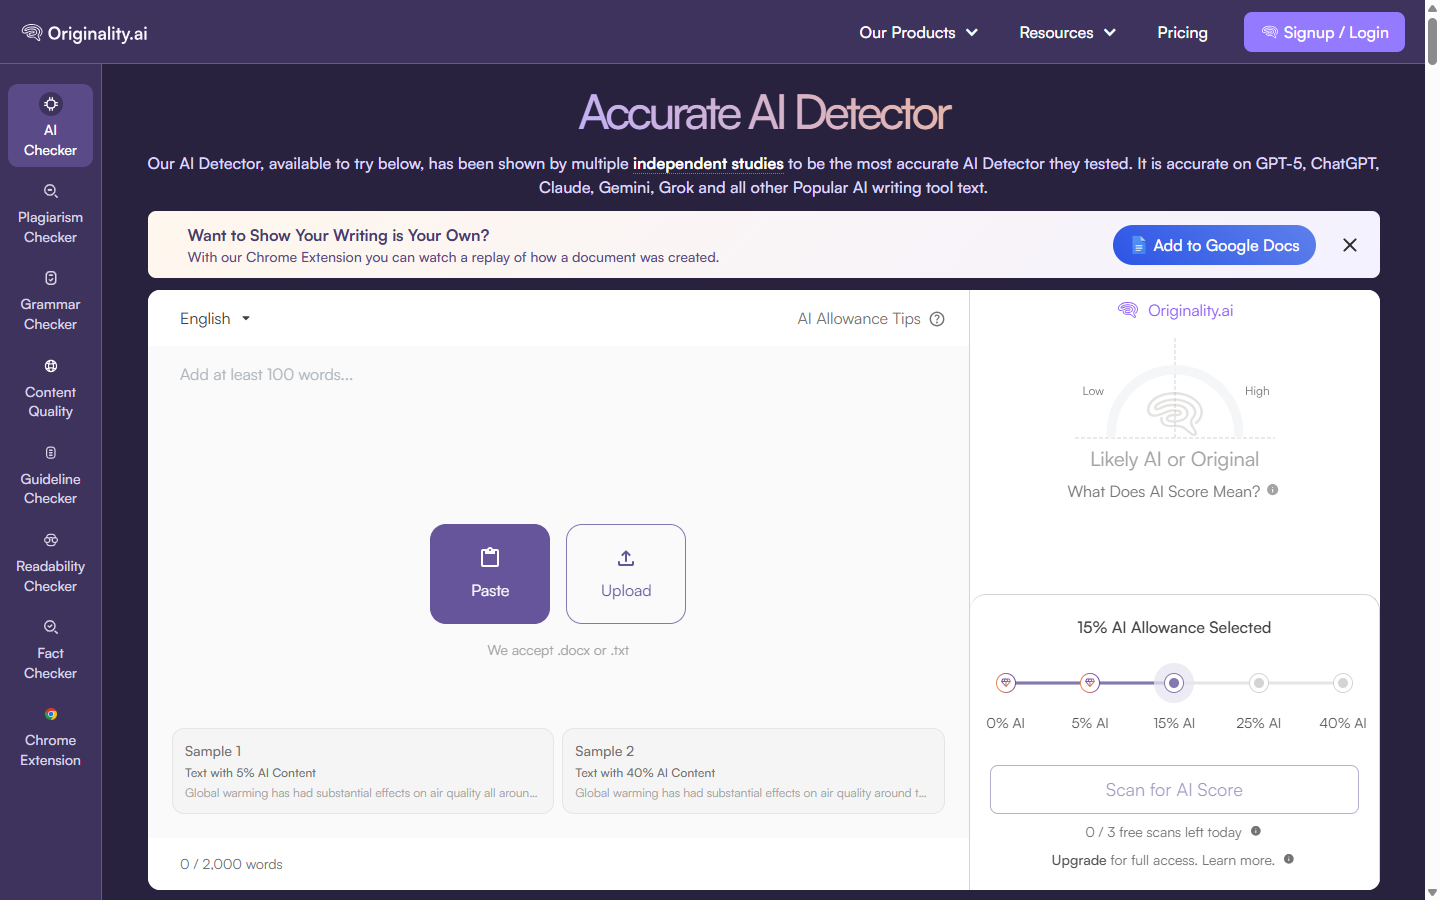Click the Originality.ai brand logo in results panel
The image size is (1440, 900).
(1175, 311)
